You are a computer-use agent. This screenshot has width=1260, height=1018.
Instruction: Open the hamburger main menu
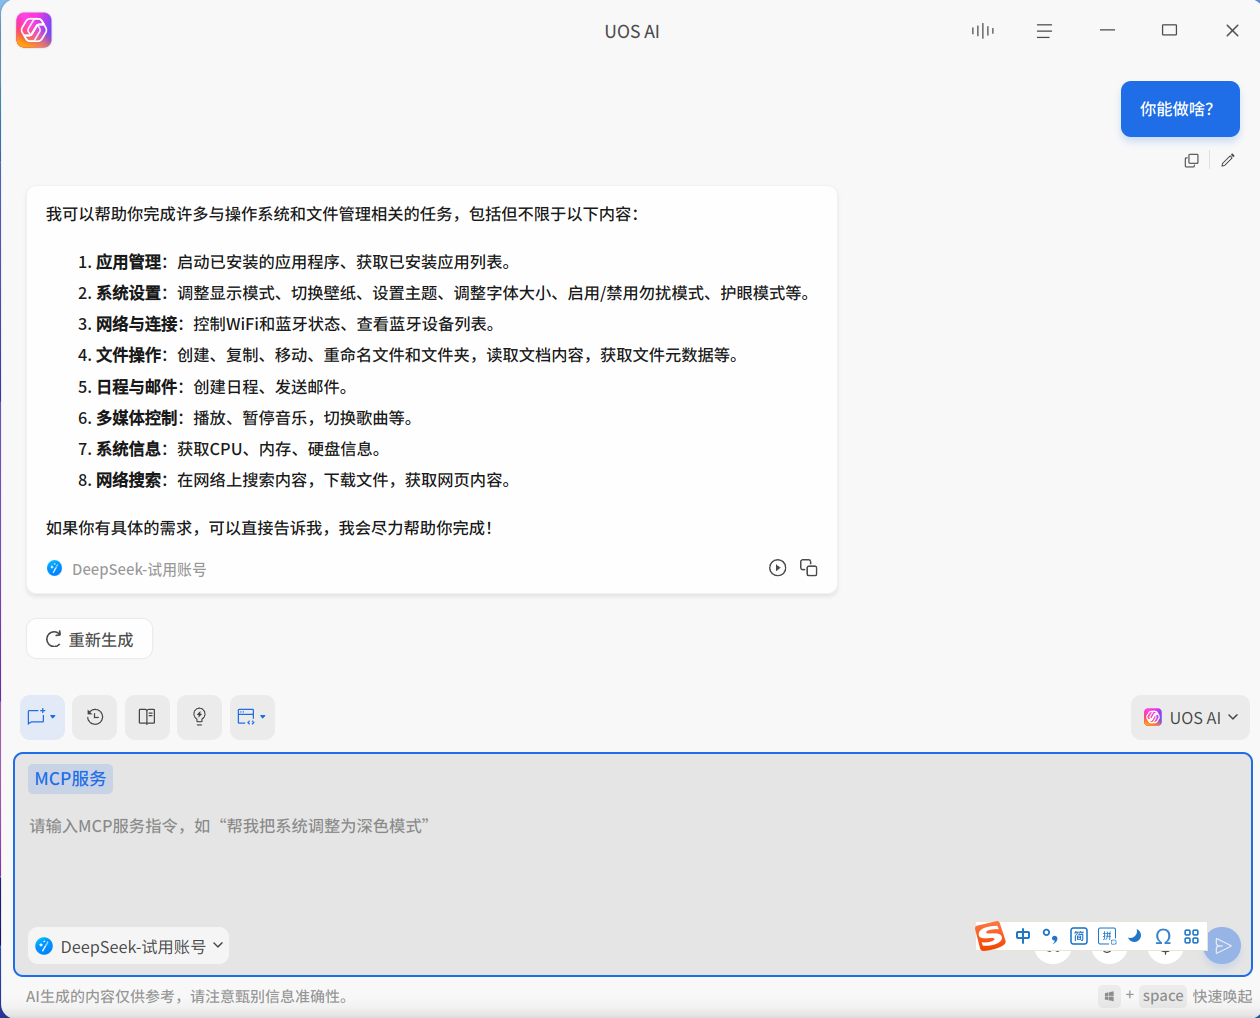pyautogui.click(x=1044, y=31)
